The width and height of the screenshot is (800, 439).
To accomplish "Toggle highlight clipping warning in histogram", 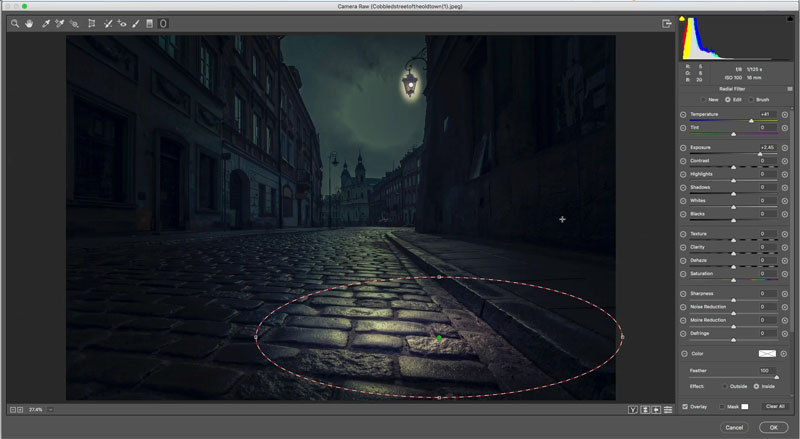I will pos(790,18).
